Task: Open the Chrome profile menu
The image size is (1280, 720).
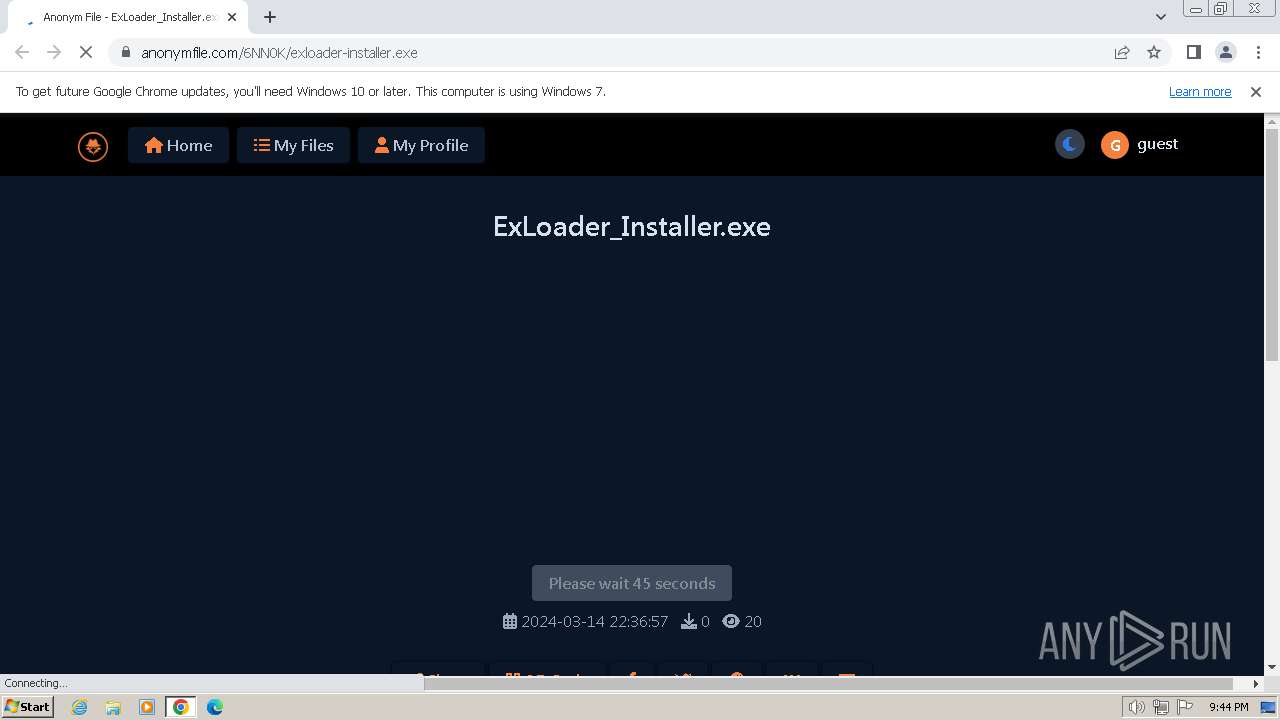Action: click(1226, 52)
